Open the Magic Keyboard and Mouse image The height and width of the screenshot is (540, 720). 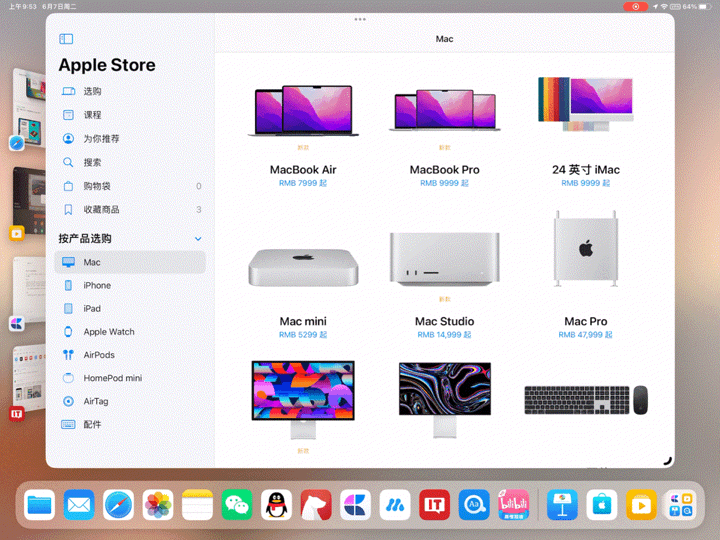click(585, 400)
